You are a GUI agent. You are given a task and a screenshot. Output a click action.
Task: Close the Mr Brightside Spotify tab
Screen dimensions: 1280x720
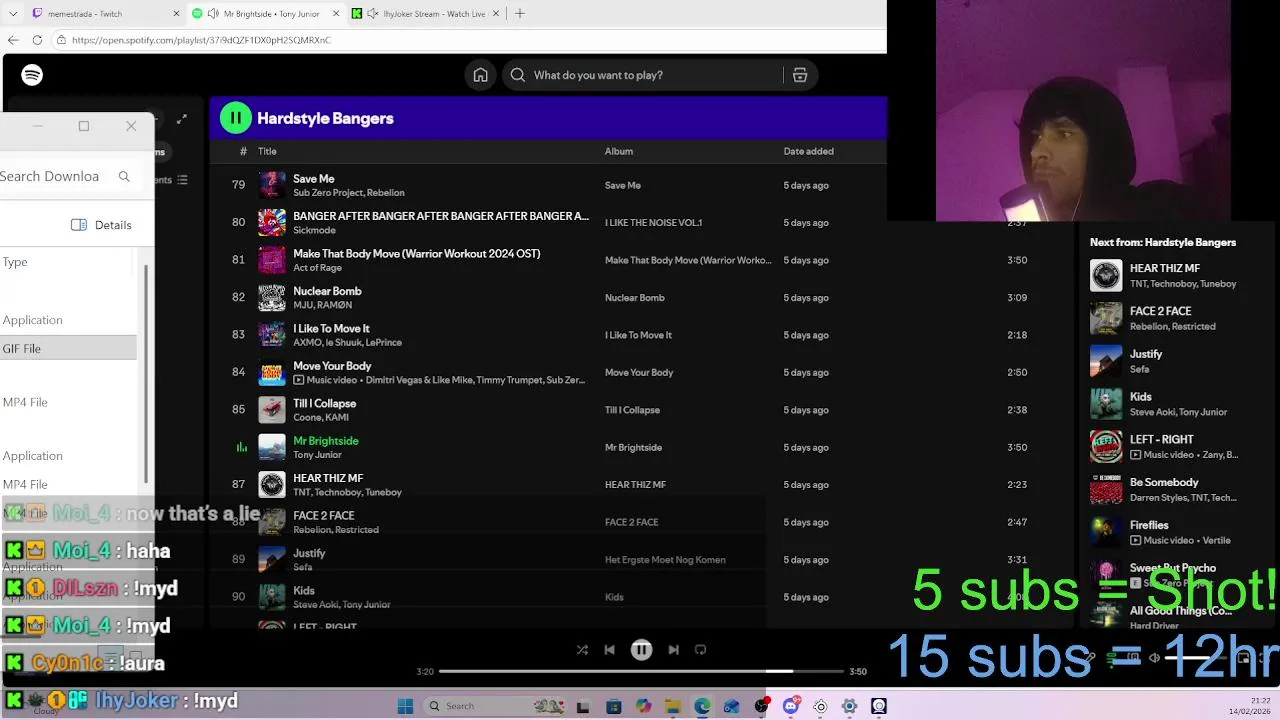(x=336, y=14)
